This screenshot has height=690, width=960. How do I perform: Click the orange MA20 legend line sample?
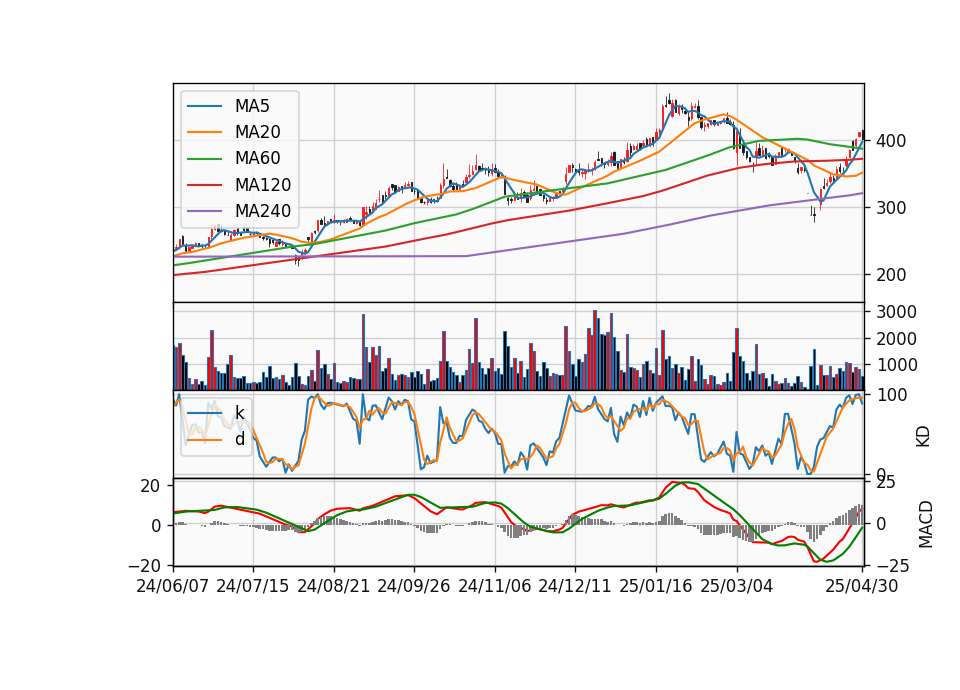point(204,132)
